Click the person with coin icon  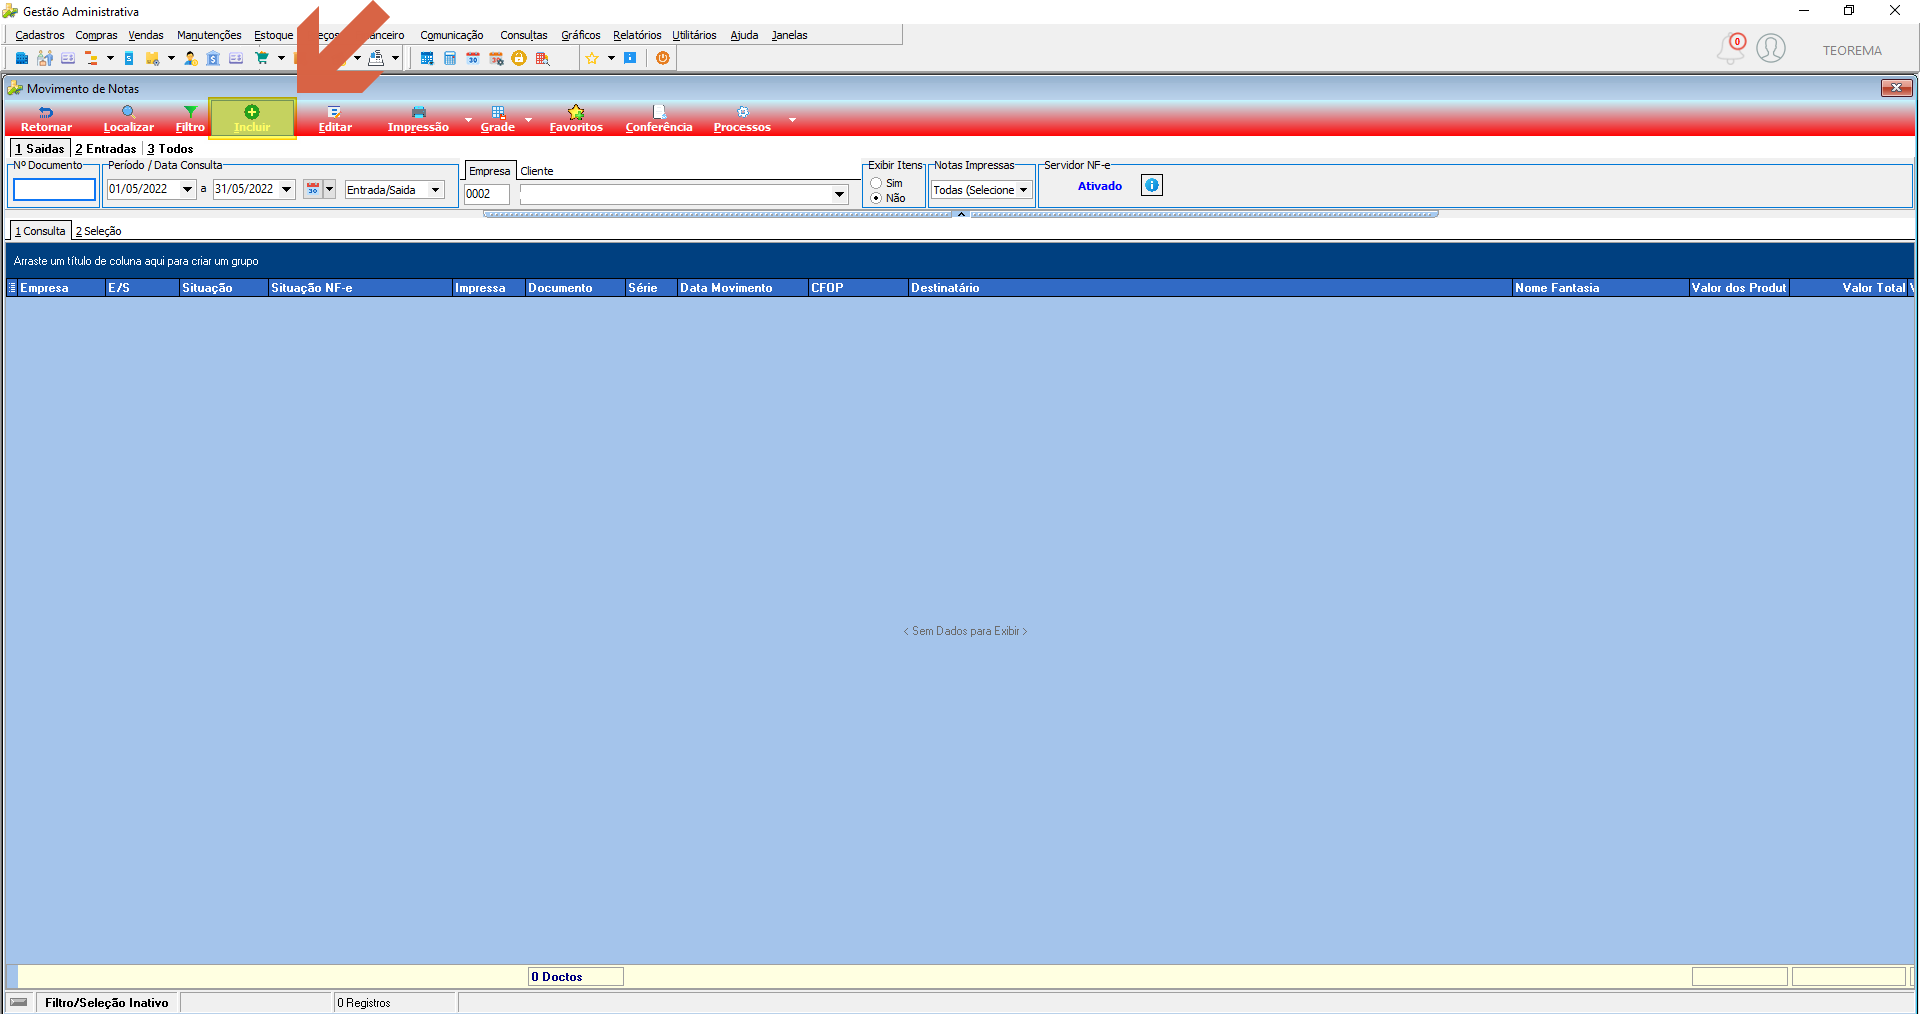pyautogui.click(x=190, y=58)
